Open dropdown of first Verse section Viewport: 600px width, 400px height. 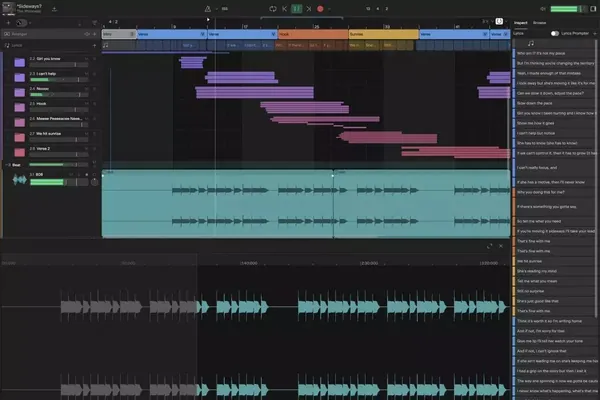click(x=203, y=34)
